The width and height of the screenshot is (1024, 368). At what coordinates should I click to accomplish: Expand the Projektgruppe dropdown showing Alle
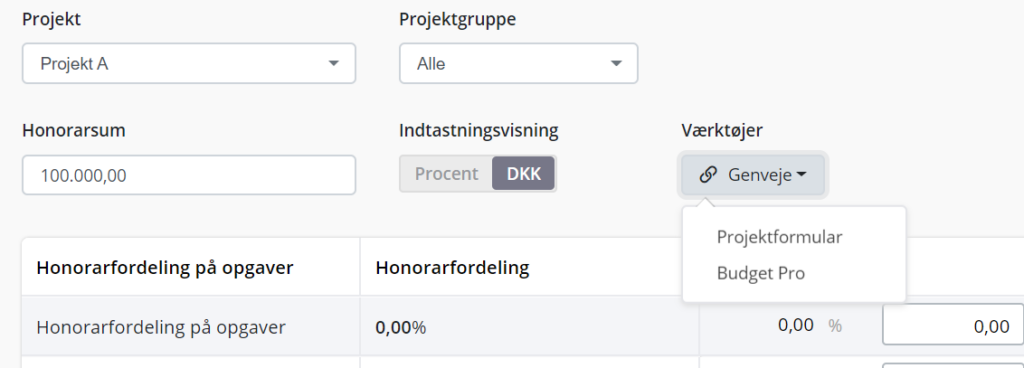[x=519, y=63]
